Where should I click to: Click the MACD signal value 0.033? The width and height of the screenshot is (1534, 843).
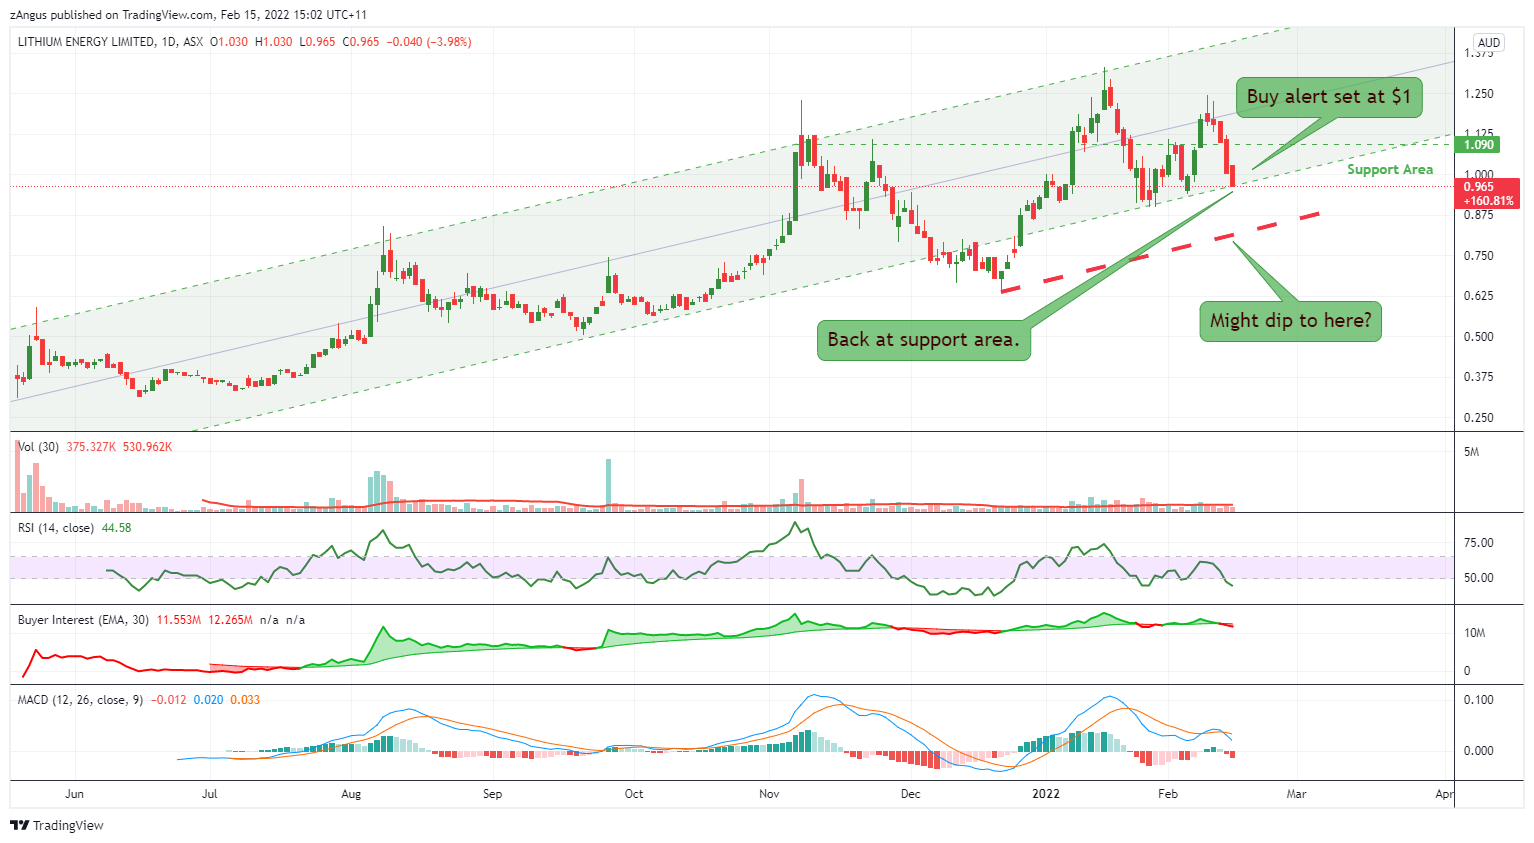[245, 700]
